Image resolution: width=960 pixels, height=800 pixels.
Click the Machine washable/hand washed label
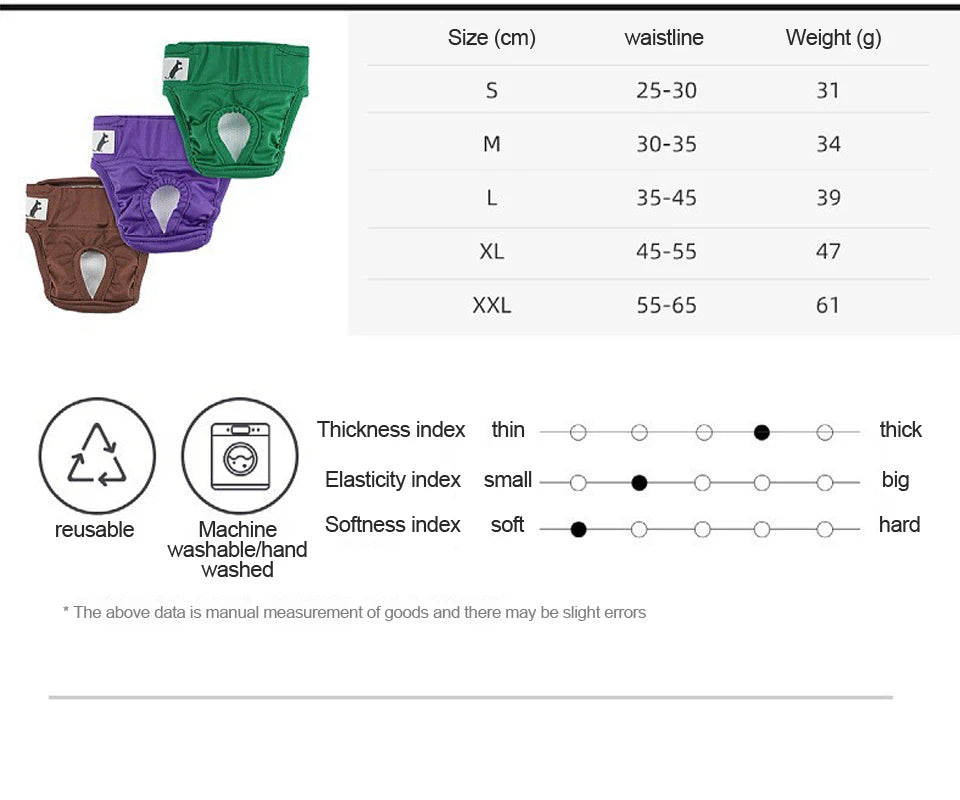point(238,549)
